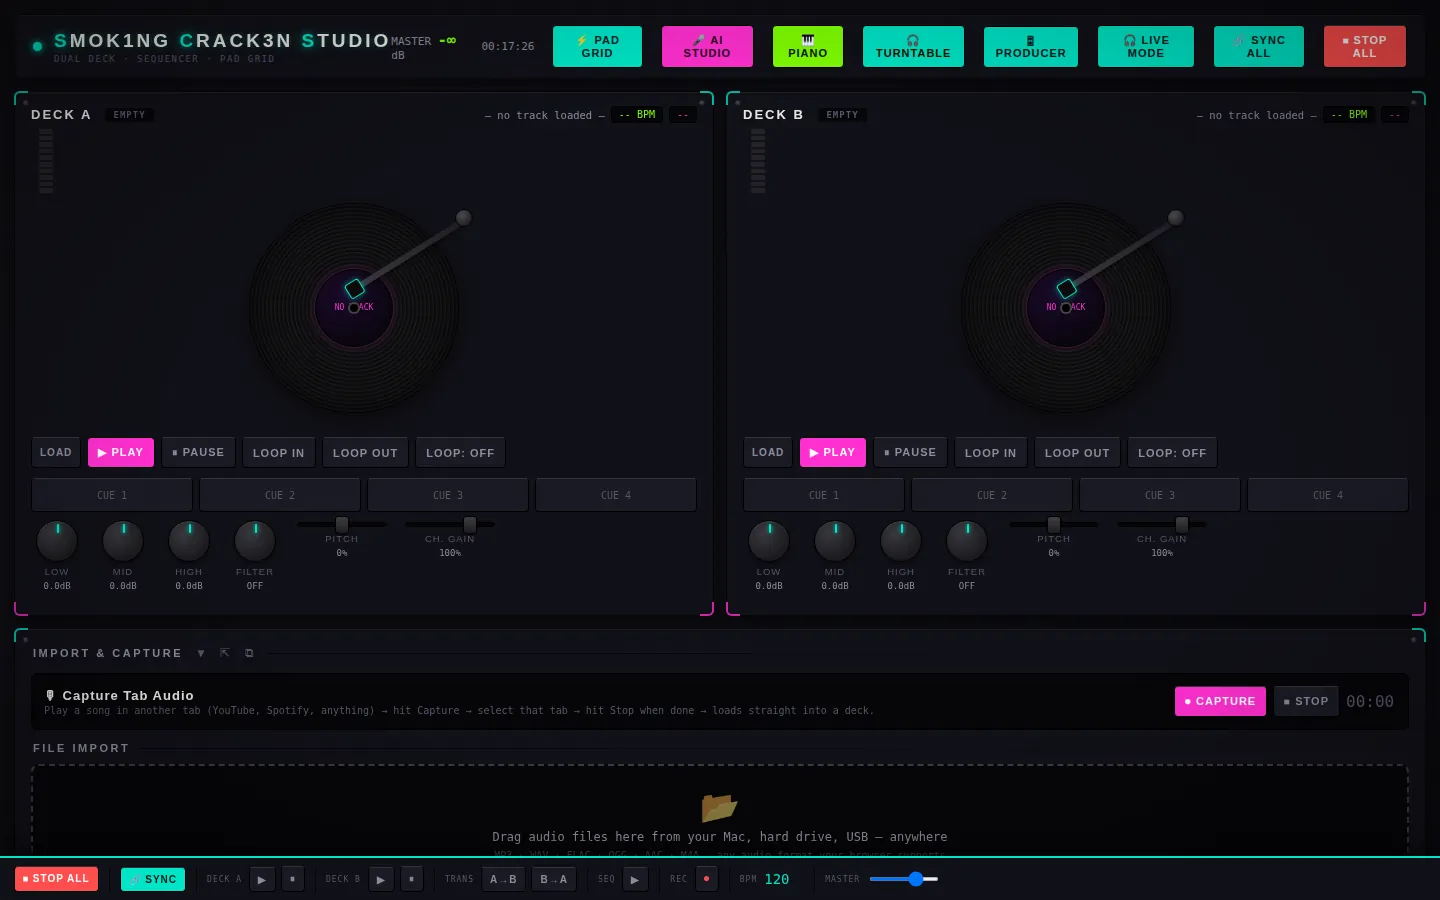Viewport: 1440px width, 900px height.
Task: Set Loop In on Deck A
Action: tap(279, 452)
